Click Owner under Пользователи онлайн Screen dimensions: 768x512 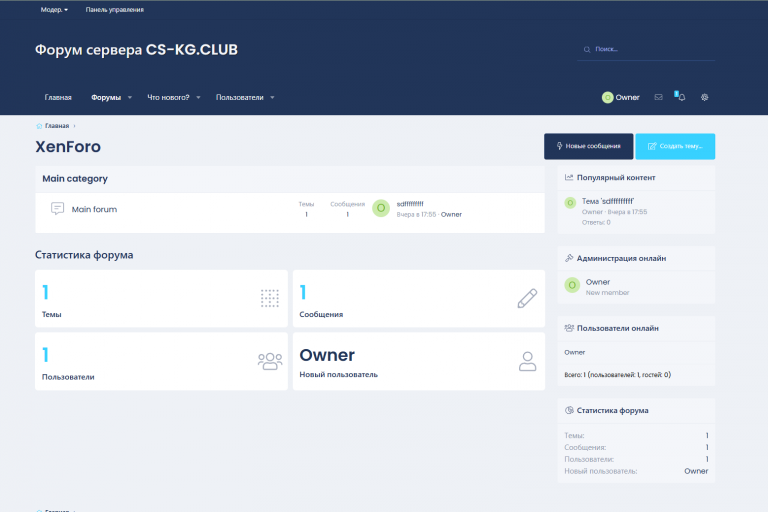[575, 352]
